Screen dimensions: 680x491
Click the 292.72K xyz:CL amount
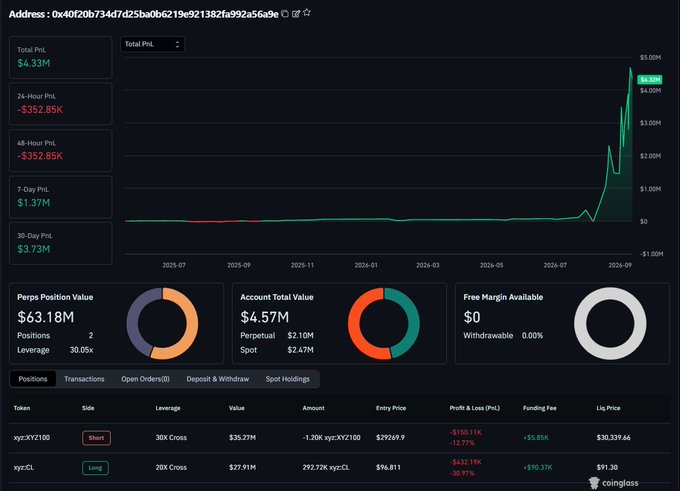tap(327, 468)
